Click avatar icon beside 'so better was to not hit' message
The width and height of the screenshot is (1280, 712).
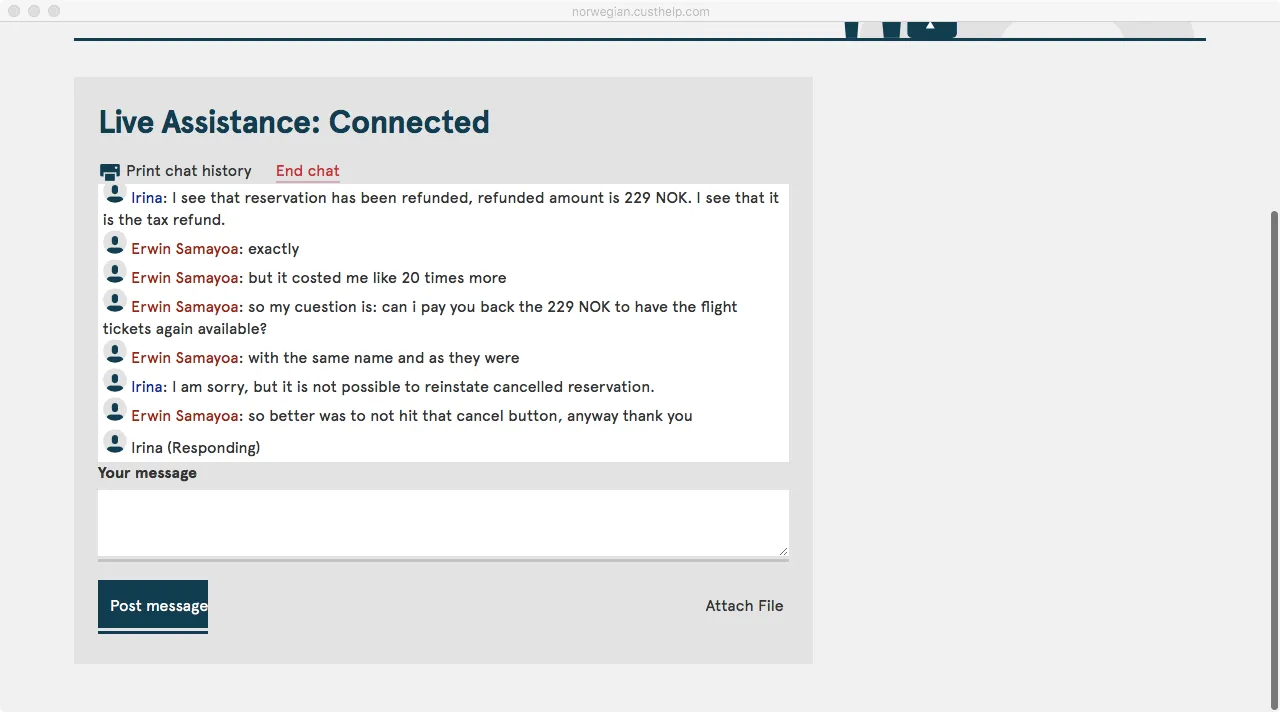point(115,410)
